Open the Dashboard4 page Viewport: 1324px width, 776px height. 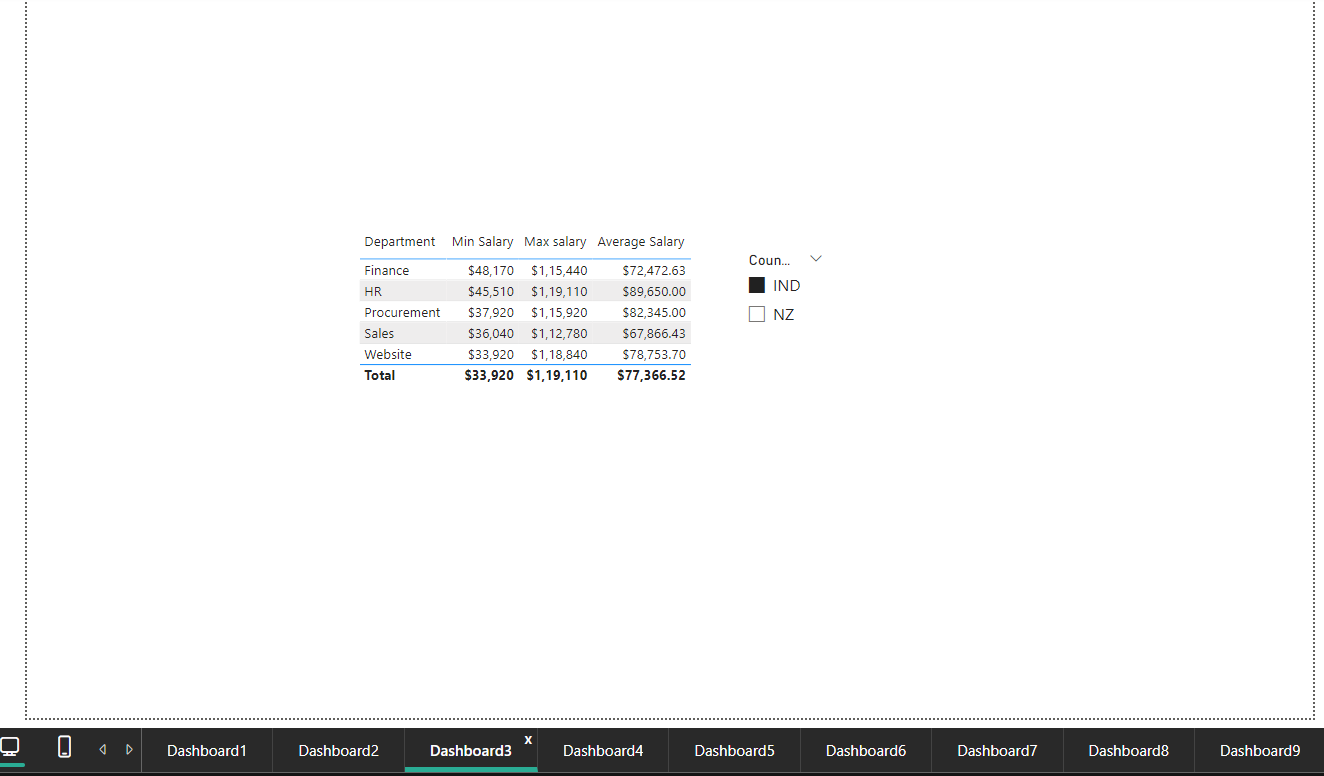pyautogui.click(x=602, y=750)
